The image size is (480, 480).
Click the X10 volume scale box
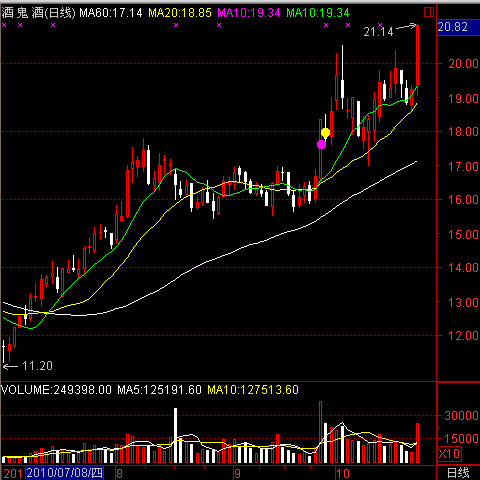coord(449,454)
